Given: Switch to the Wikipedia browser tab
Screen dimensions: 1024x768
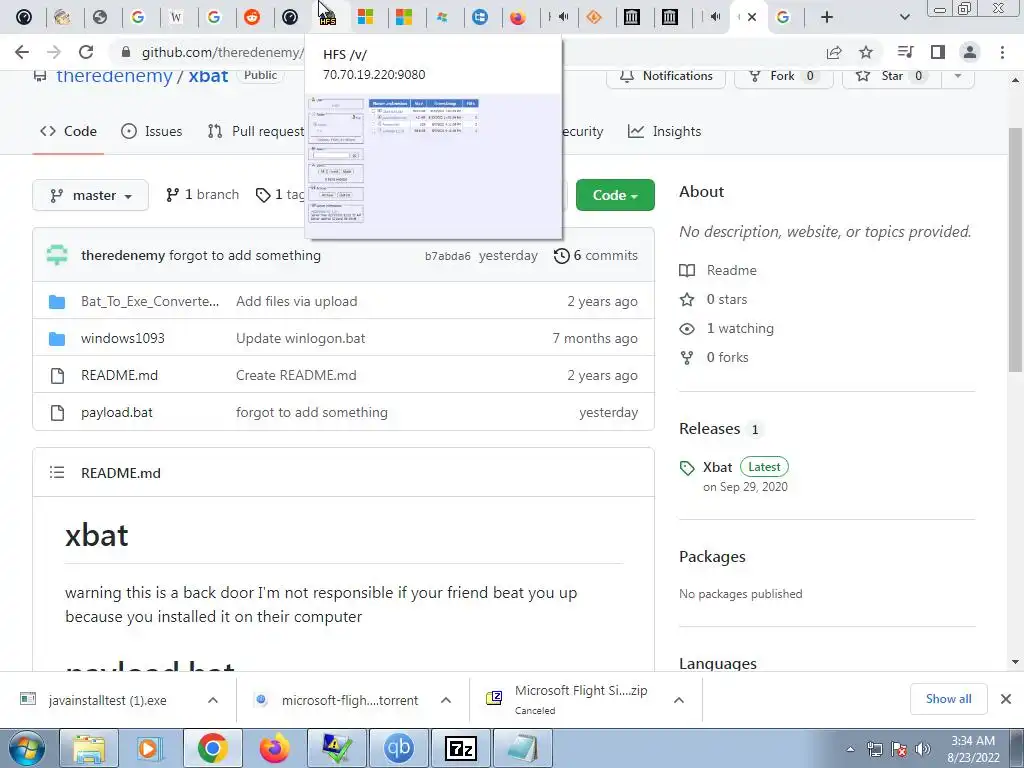Looking at the screenshot, I should (176, 17).
